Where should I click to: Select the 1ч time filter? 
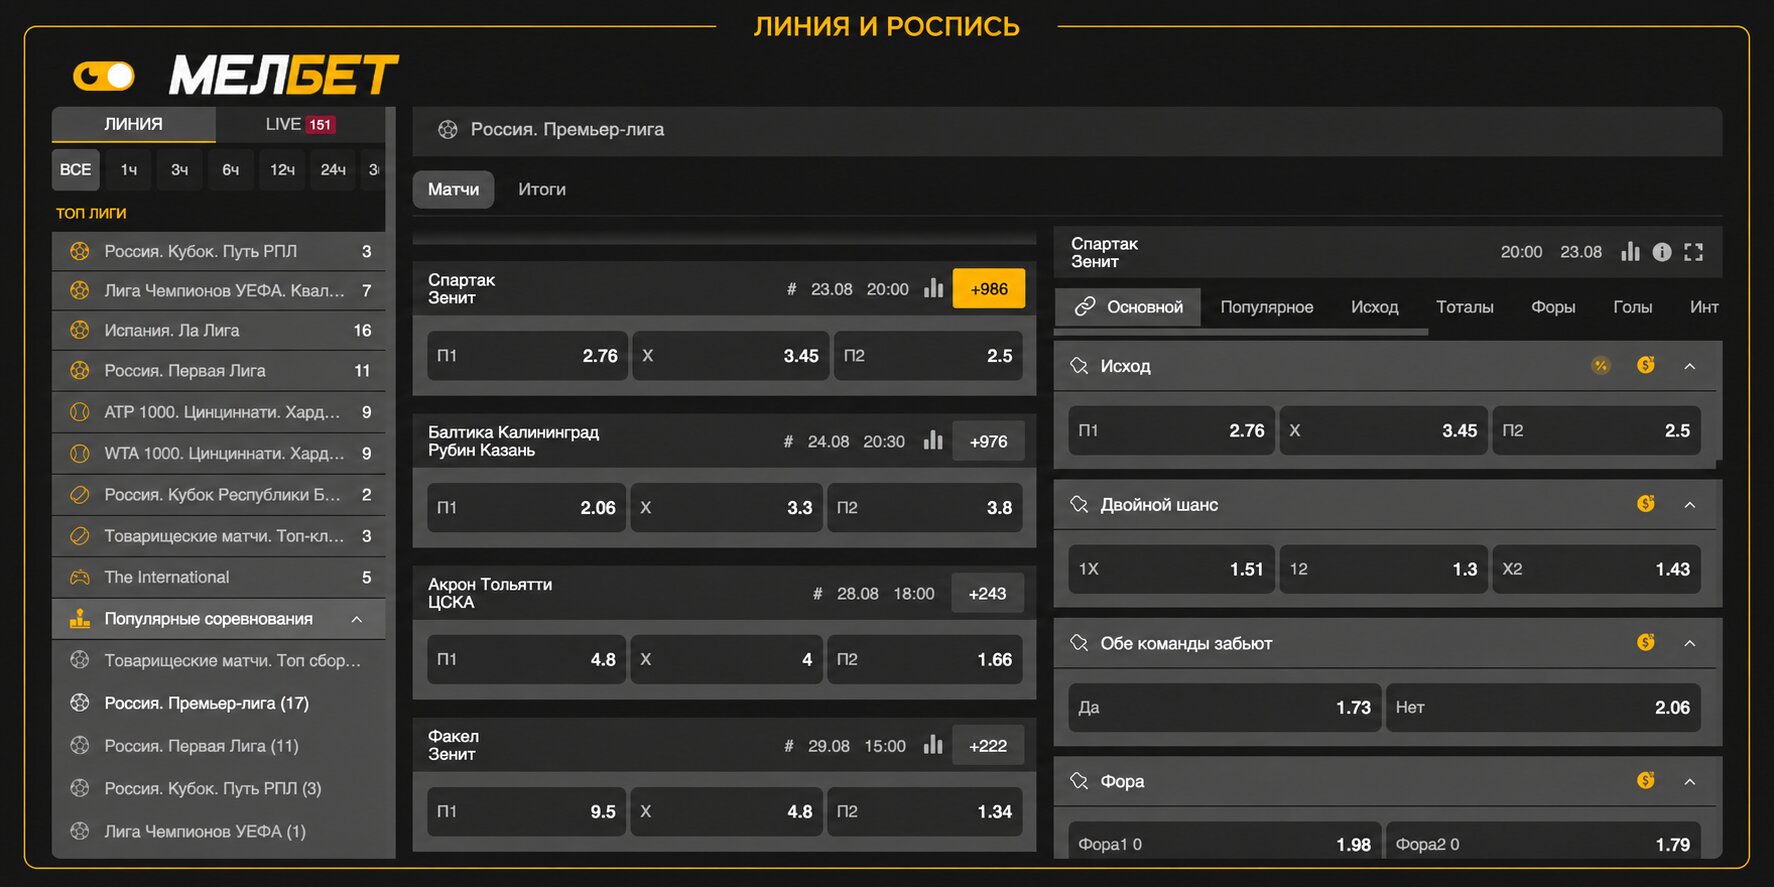click(129, 170)
